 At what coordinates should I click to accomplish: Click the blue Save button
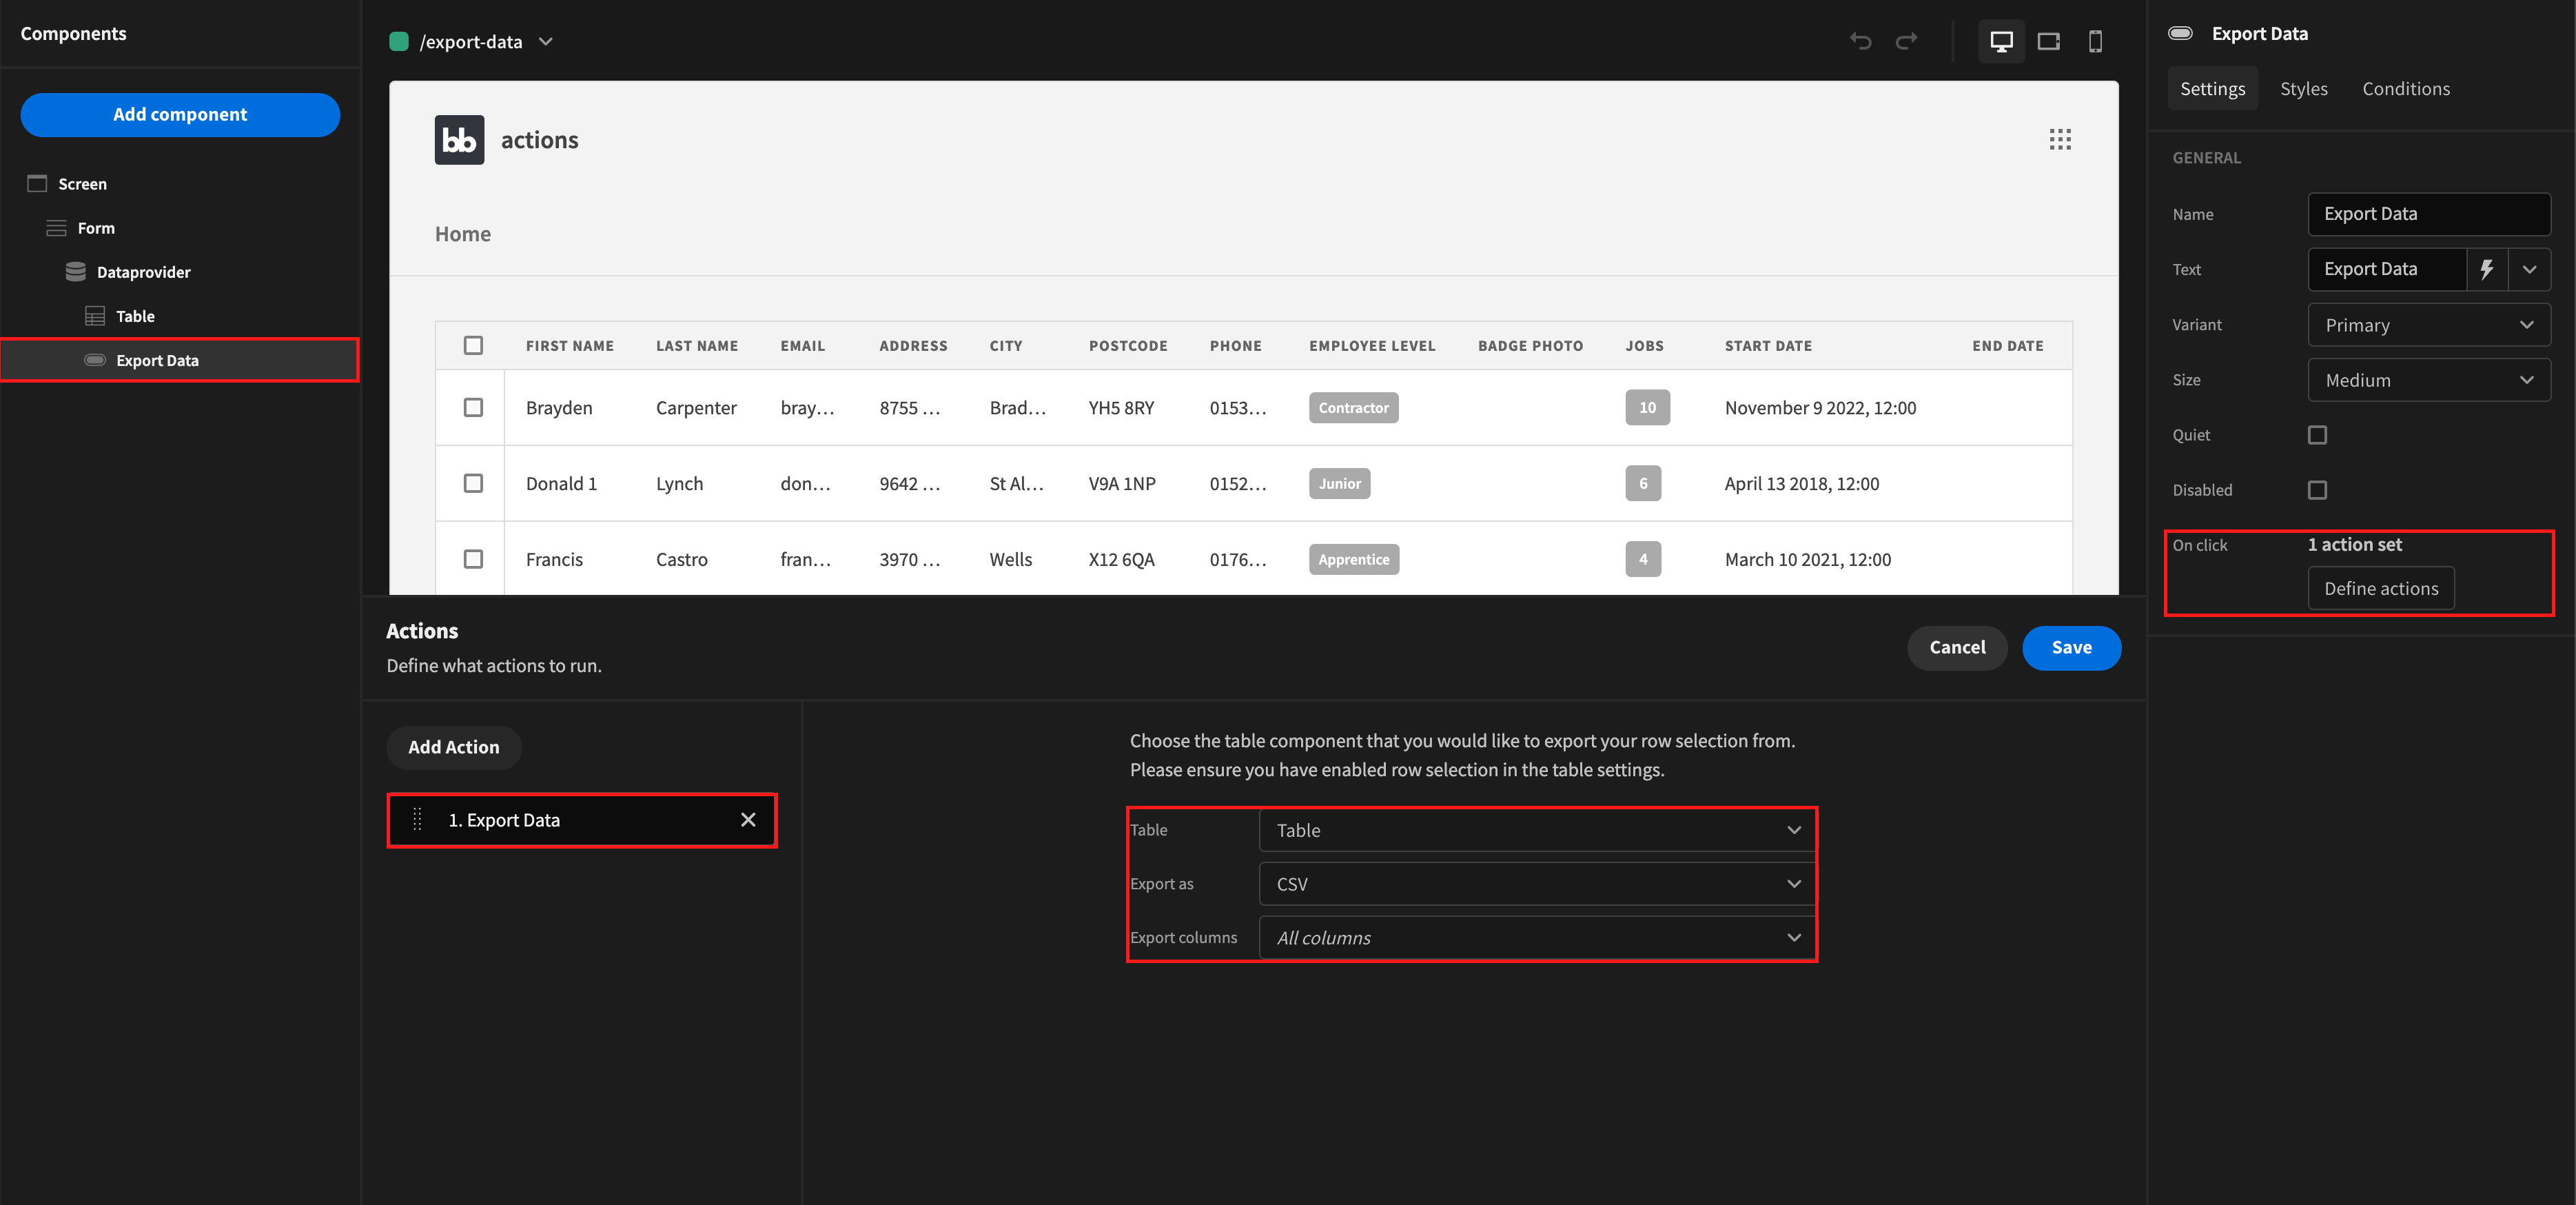(x=2070, y=647)
